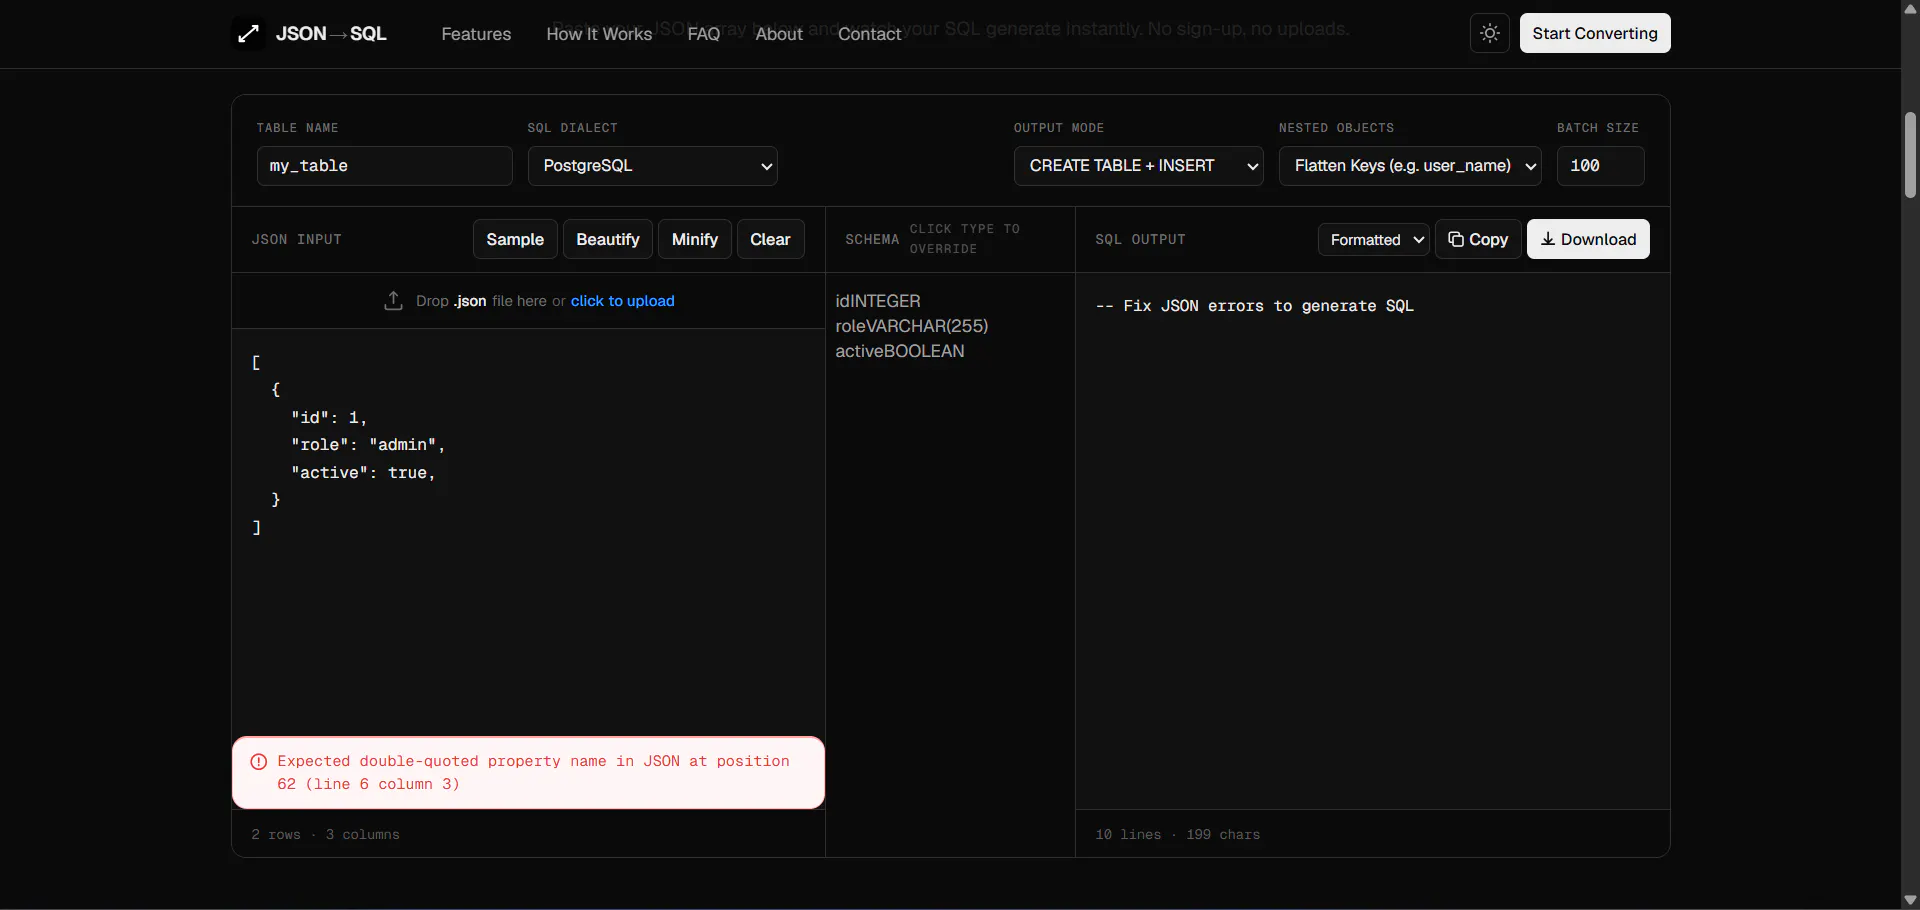Click the copy icon in Copy button
Viewport: 1920px width, 910px height.
pos(1456,239)
